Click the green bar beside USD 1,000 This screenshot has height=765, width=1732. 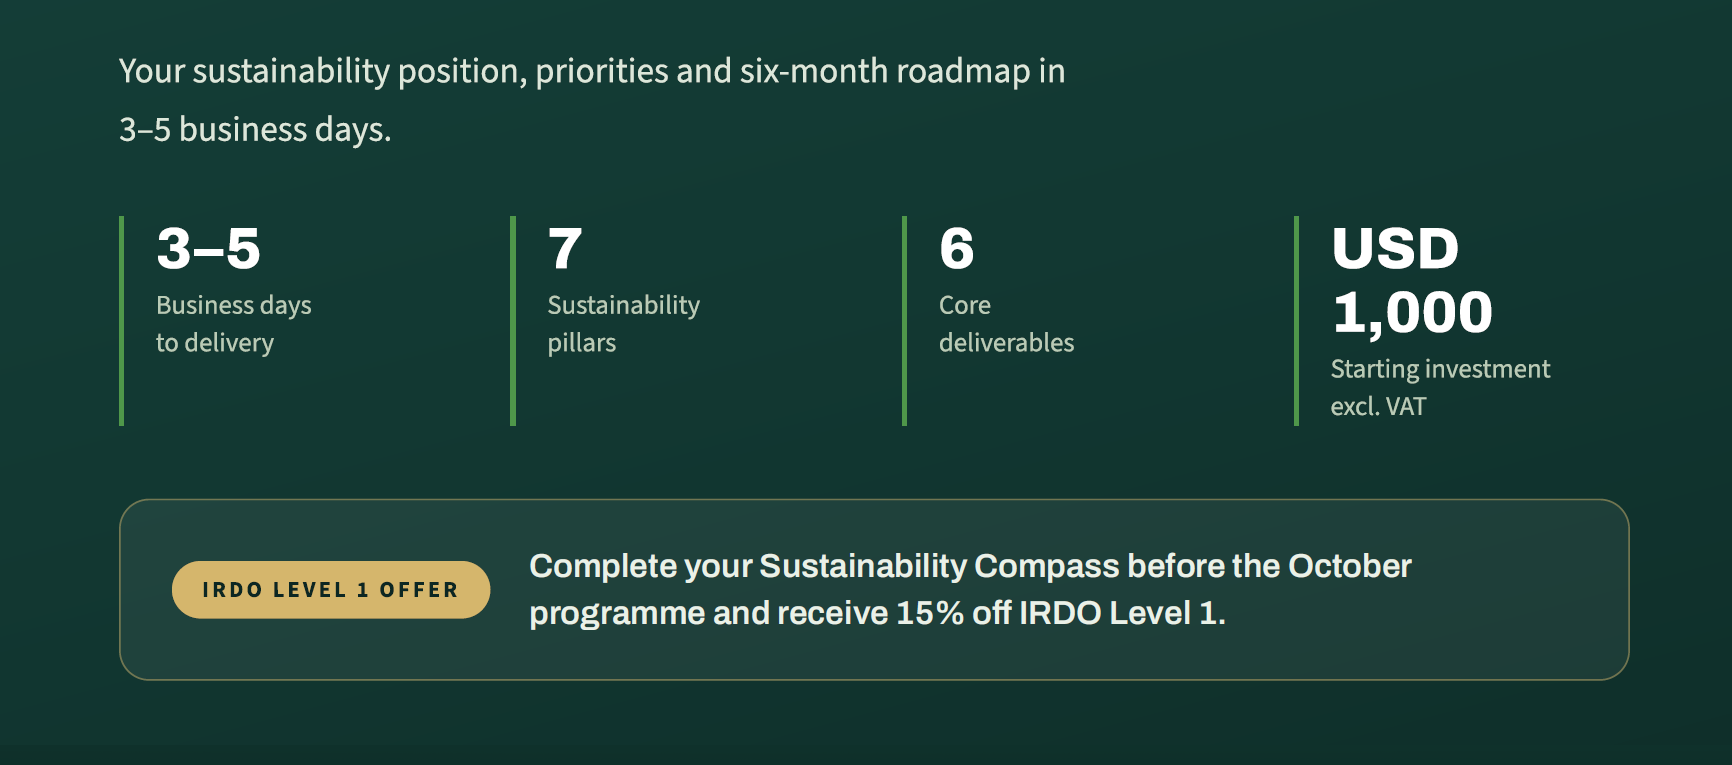coord(1296,321)
